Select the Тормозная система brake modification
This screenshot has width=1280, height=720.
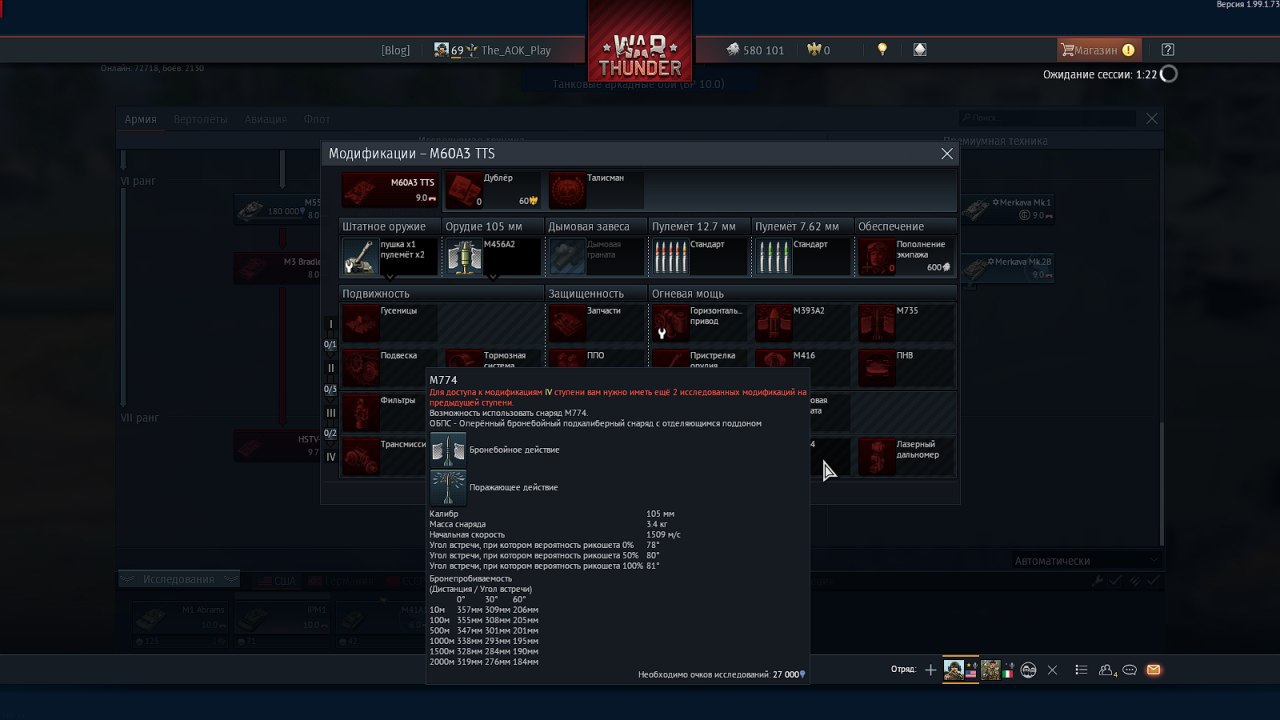tap(493, 360)
